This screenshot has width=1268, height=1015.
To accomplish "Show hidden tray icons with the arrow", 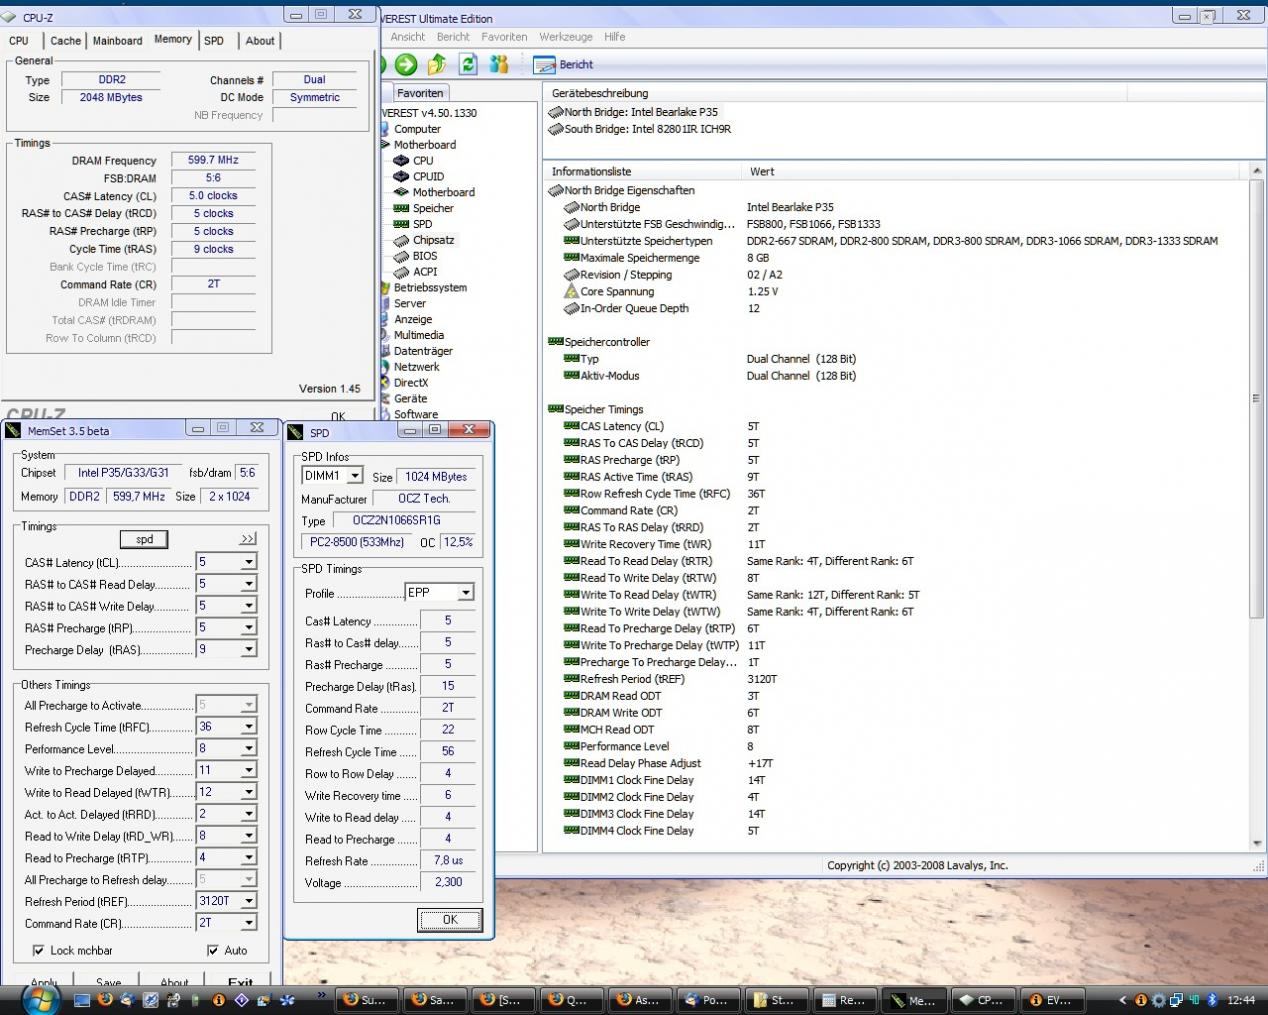I will pos(1122,999).
